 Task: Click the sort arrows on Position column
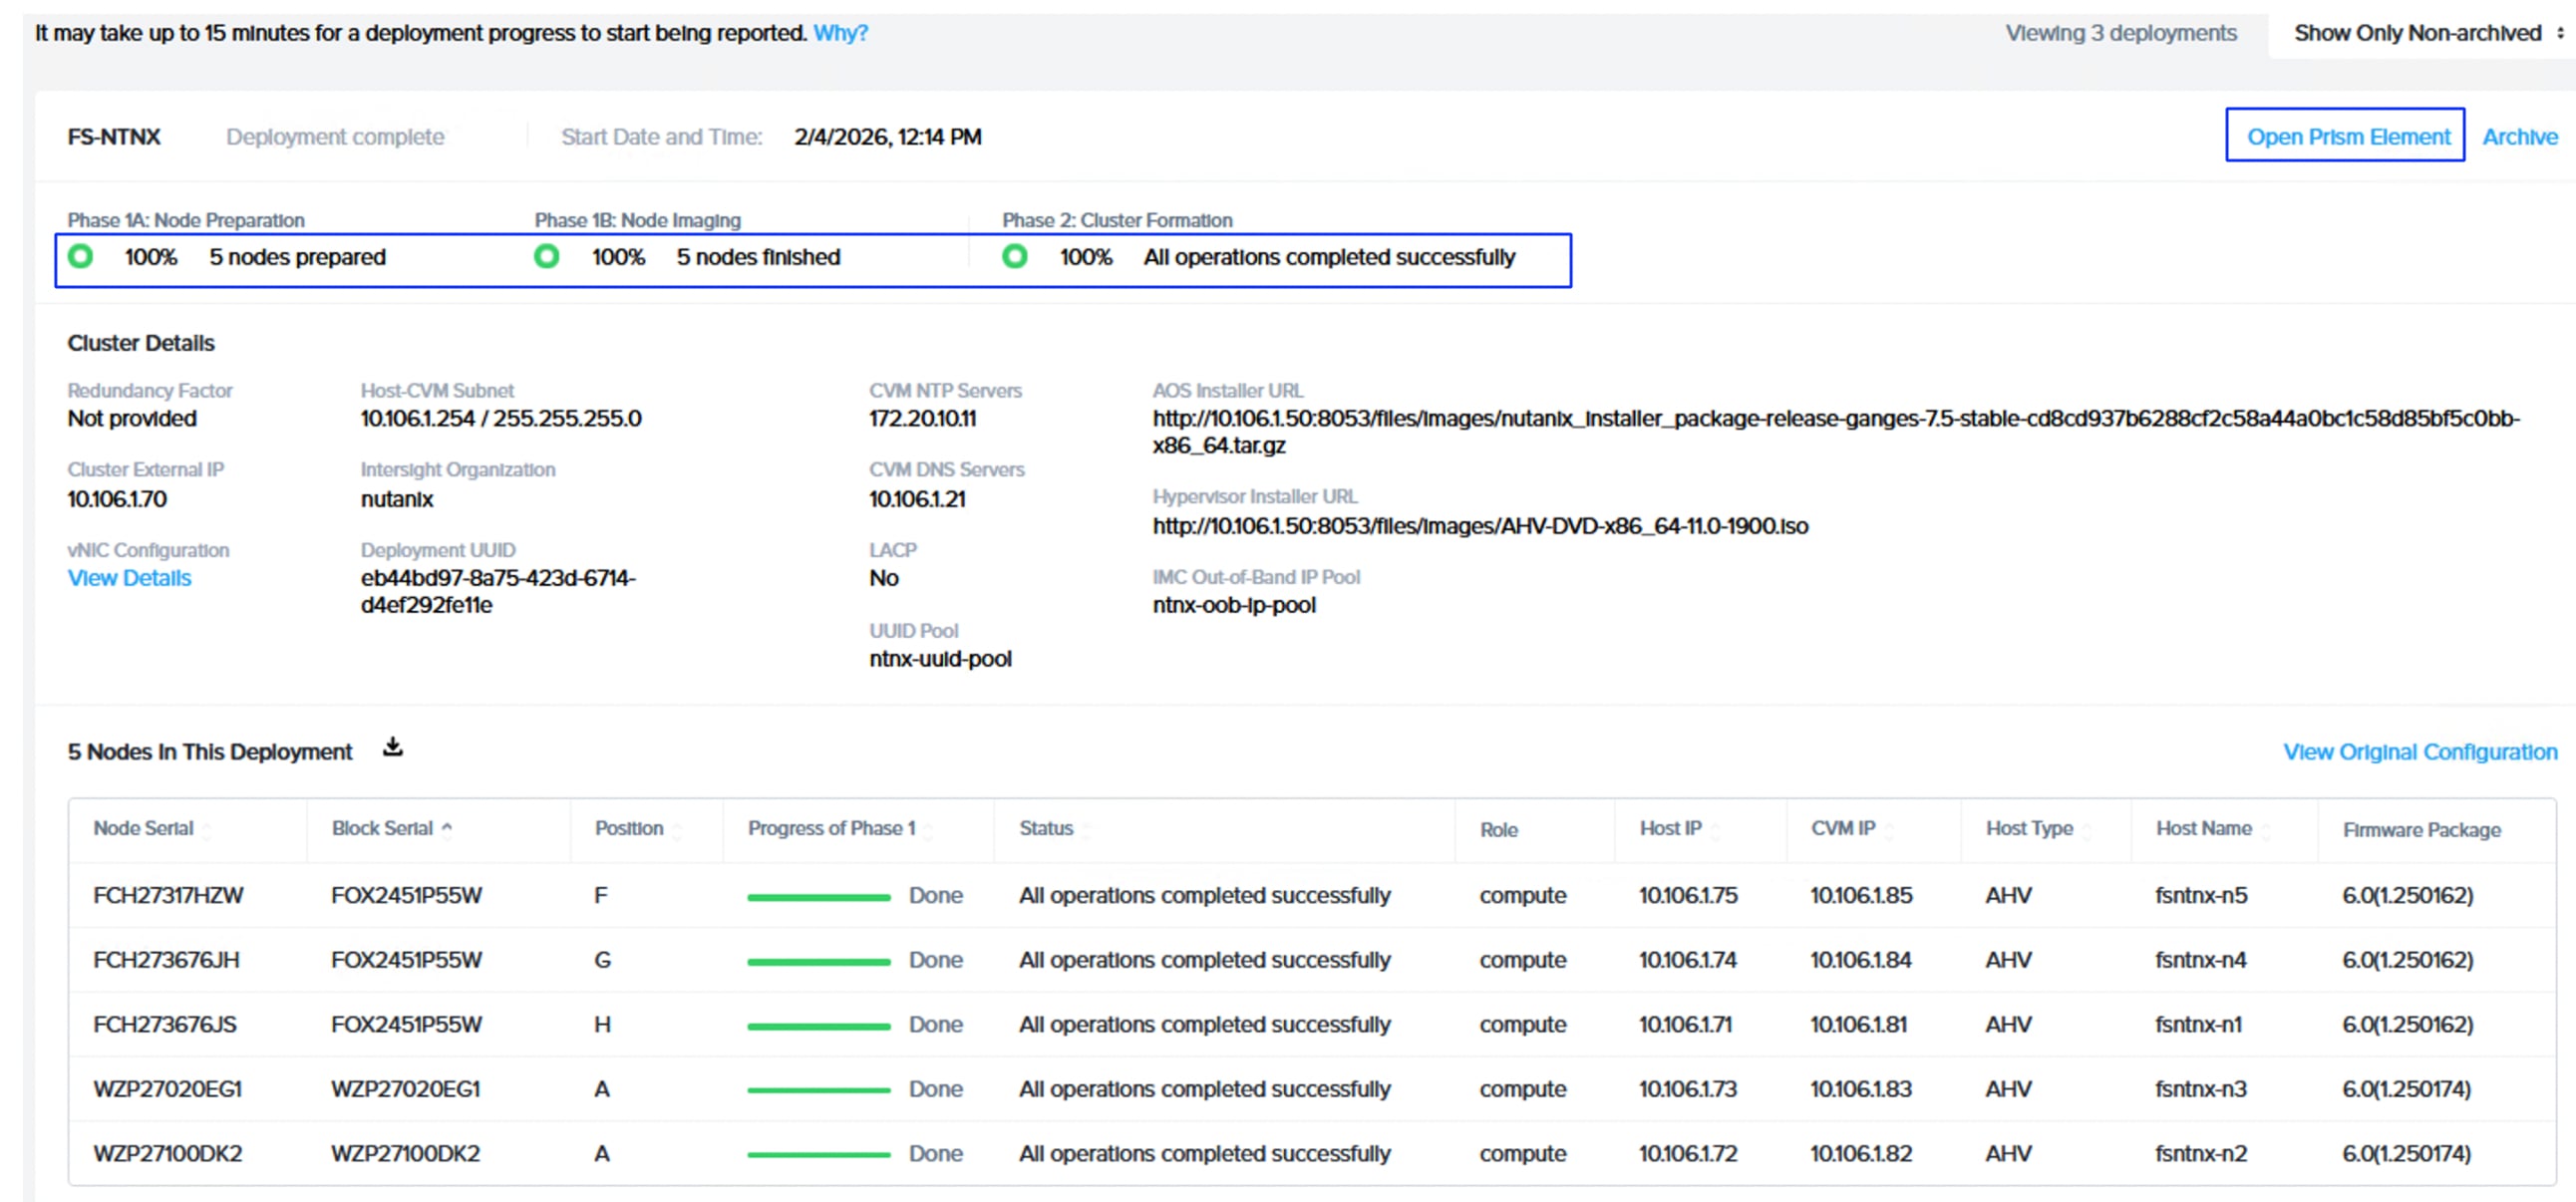[676, 830]
